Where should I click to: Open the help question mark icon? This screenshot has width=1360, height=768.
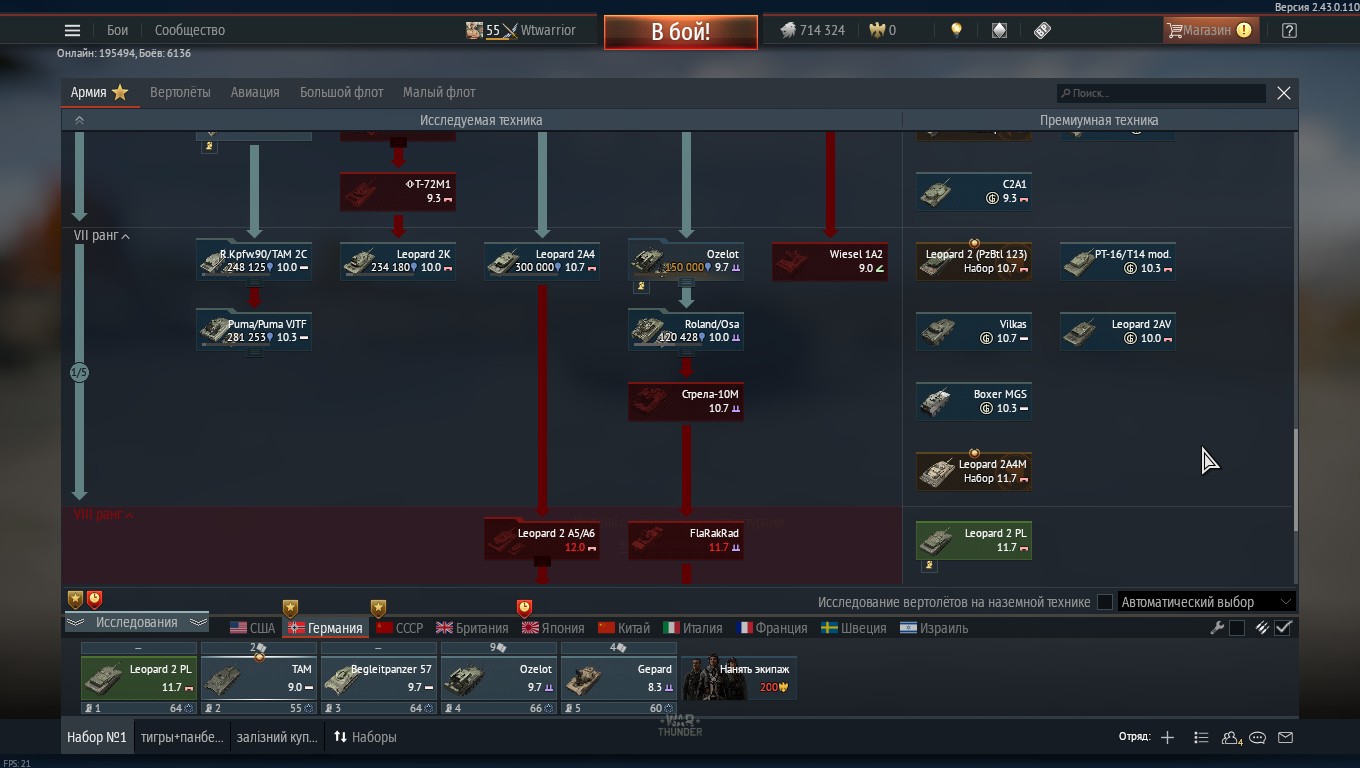(x=1289, y=30)
